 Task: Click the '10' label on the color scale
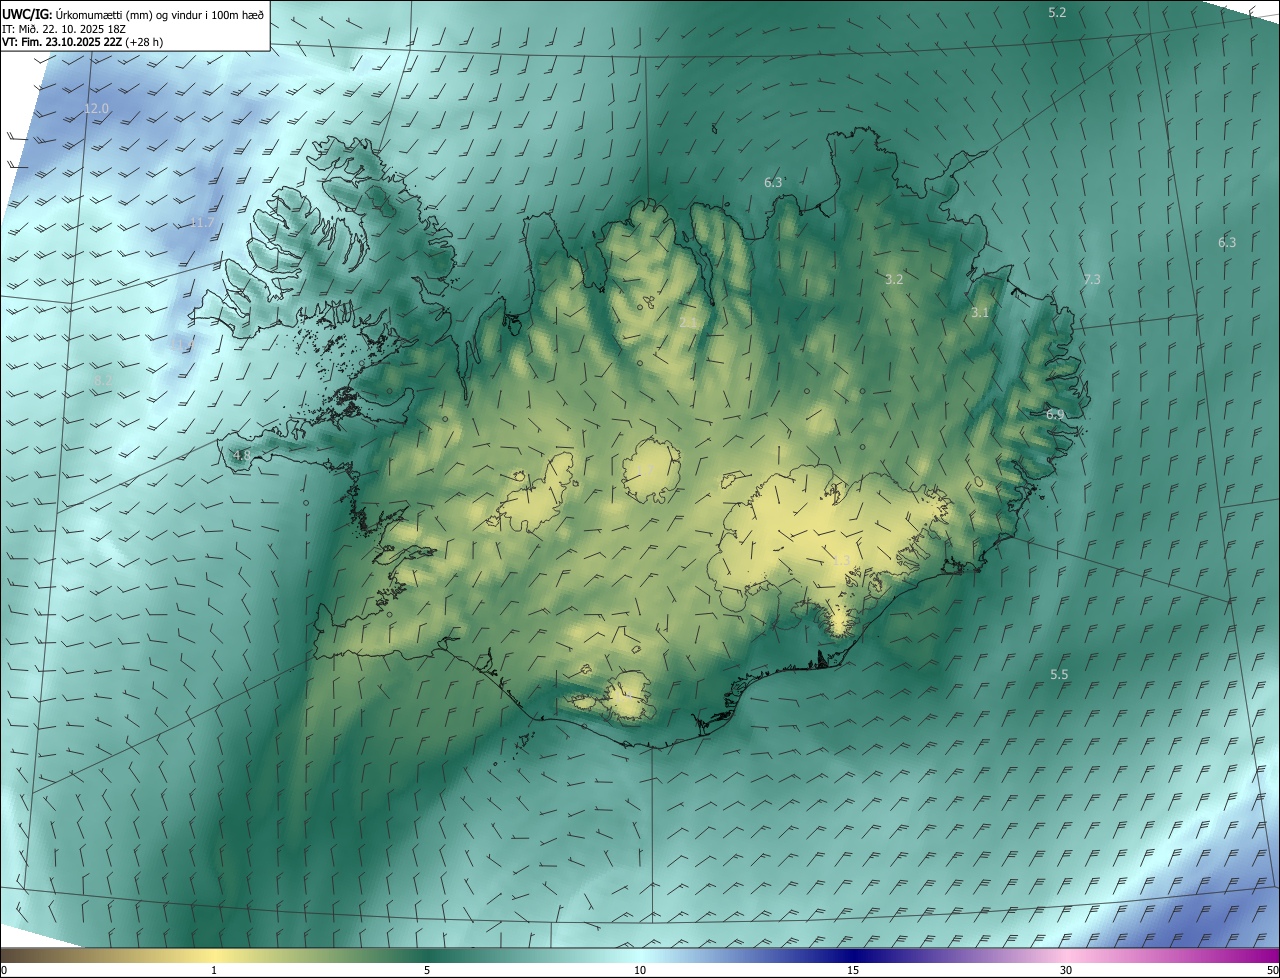pos(640,970)
